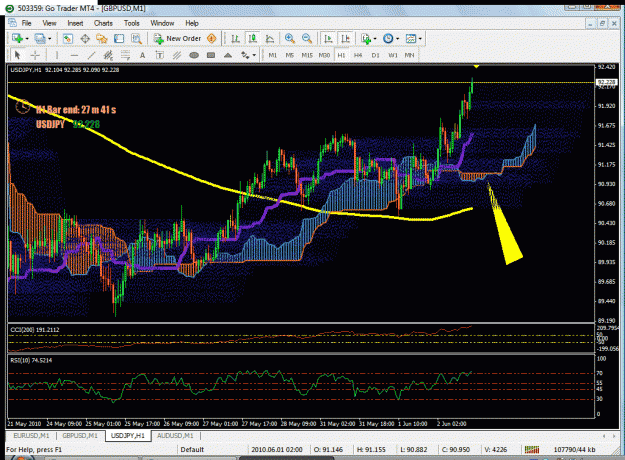The height and width of the screenshot is (460, 625).
Task: Expand the Periods dropdown arrow
Action: pos(397,39)
